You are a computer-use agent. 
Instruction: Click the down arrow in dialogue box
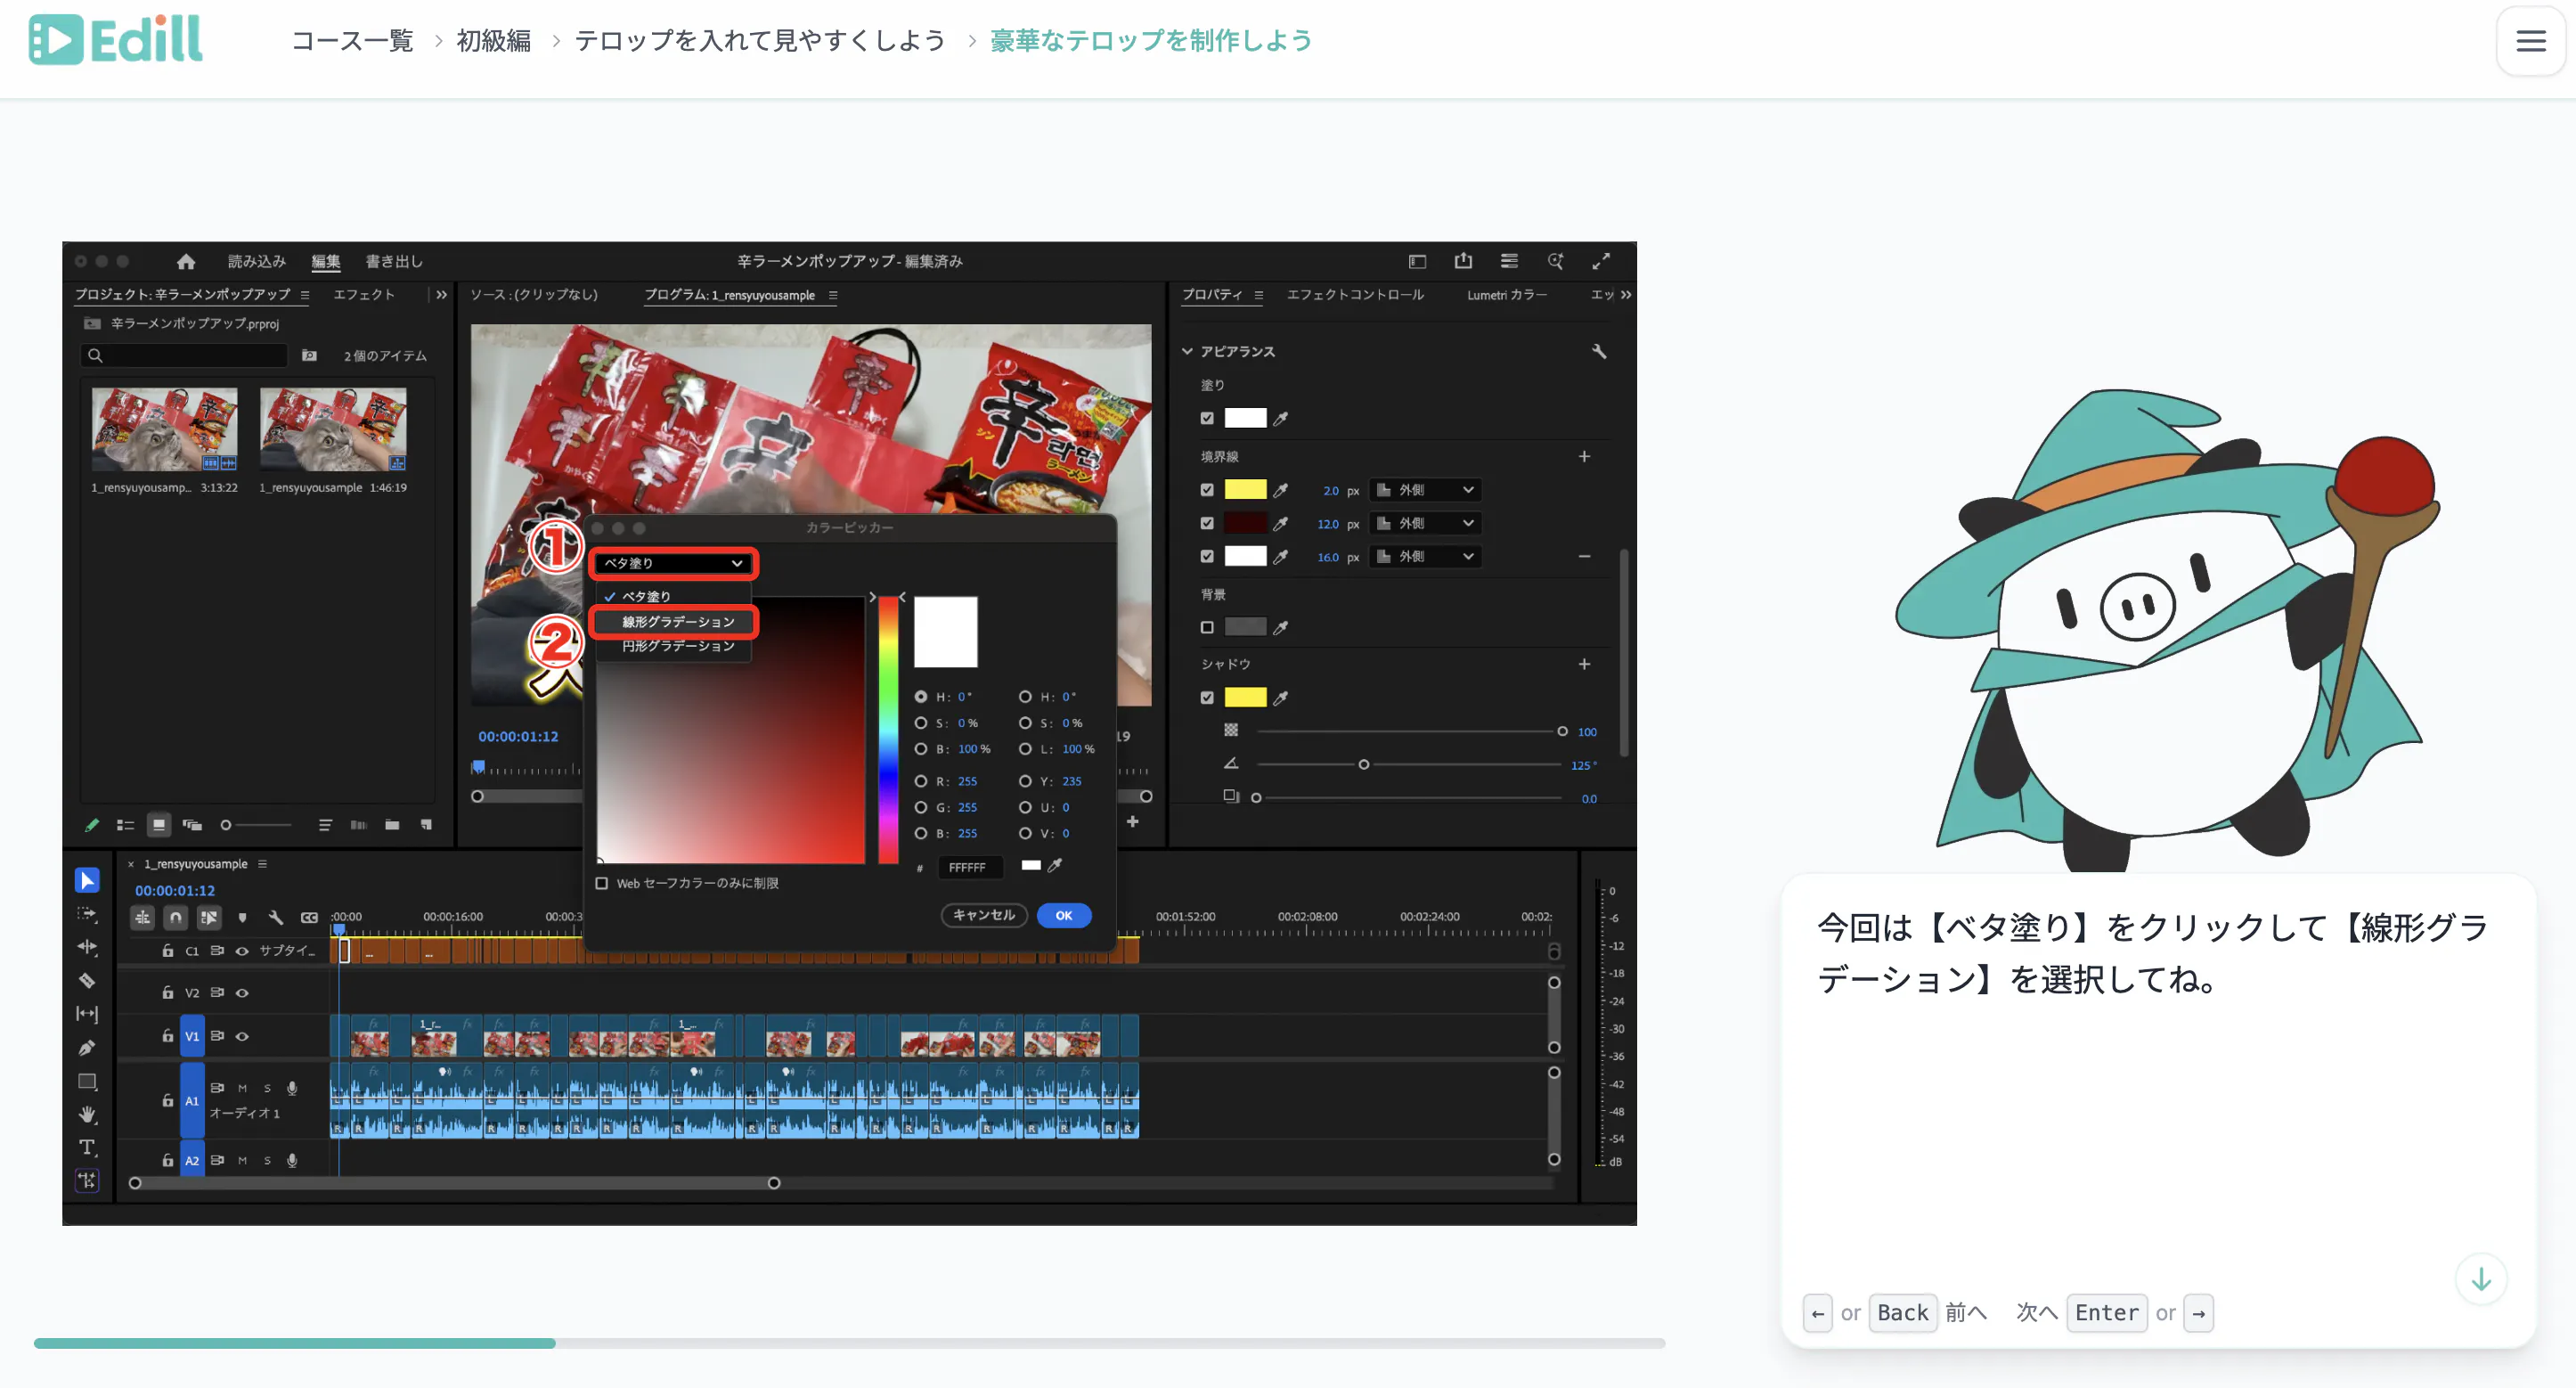click(x=2480, y=1279)
